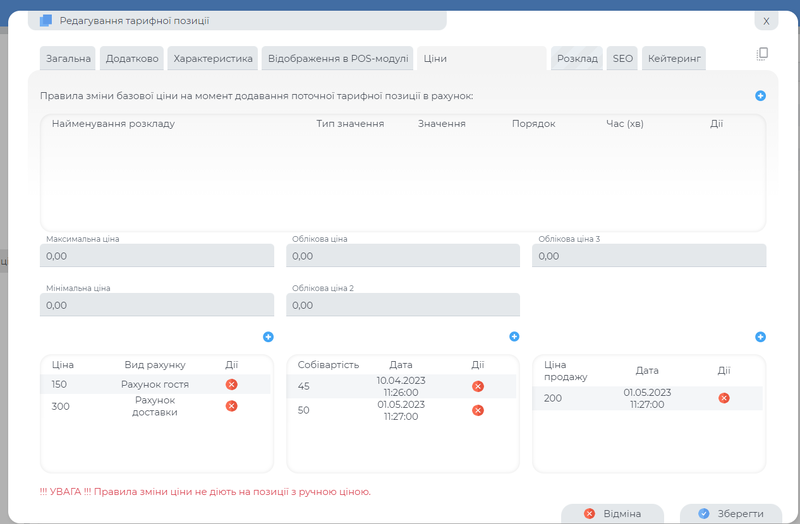800x524 pixels.
Task: Focus the Облікова ціна 2 field
Action: [403, 305]
